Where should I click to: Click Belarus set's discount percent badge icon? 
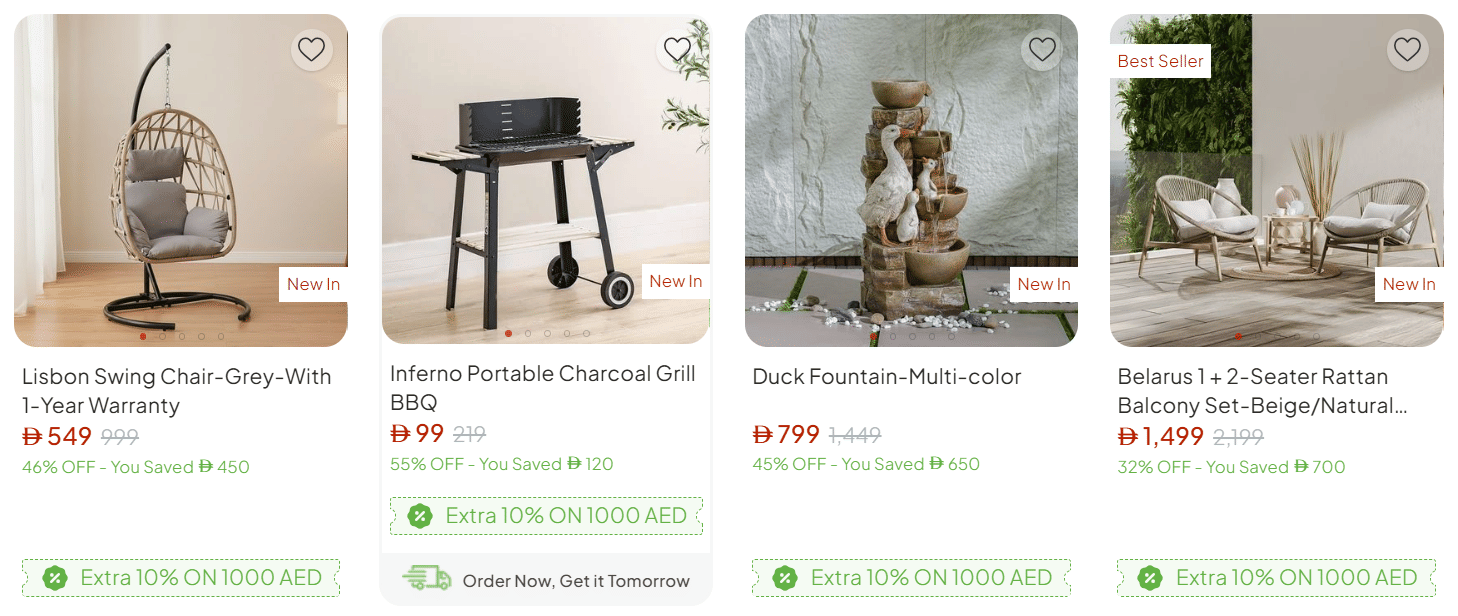point(1150,578)
